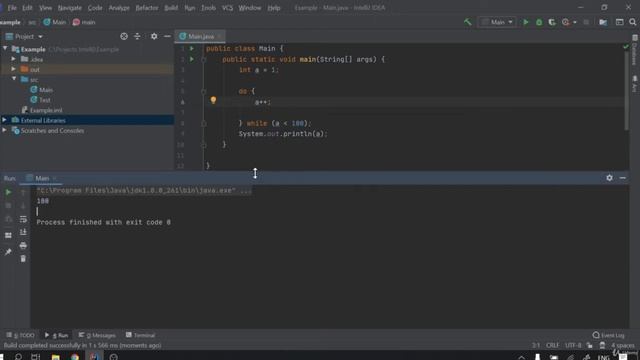The image size is (640, 360).
Task: Click the editor vertical scrollbar
Action: [x=627, y=90]
